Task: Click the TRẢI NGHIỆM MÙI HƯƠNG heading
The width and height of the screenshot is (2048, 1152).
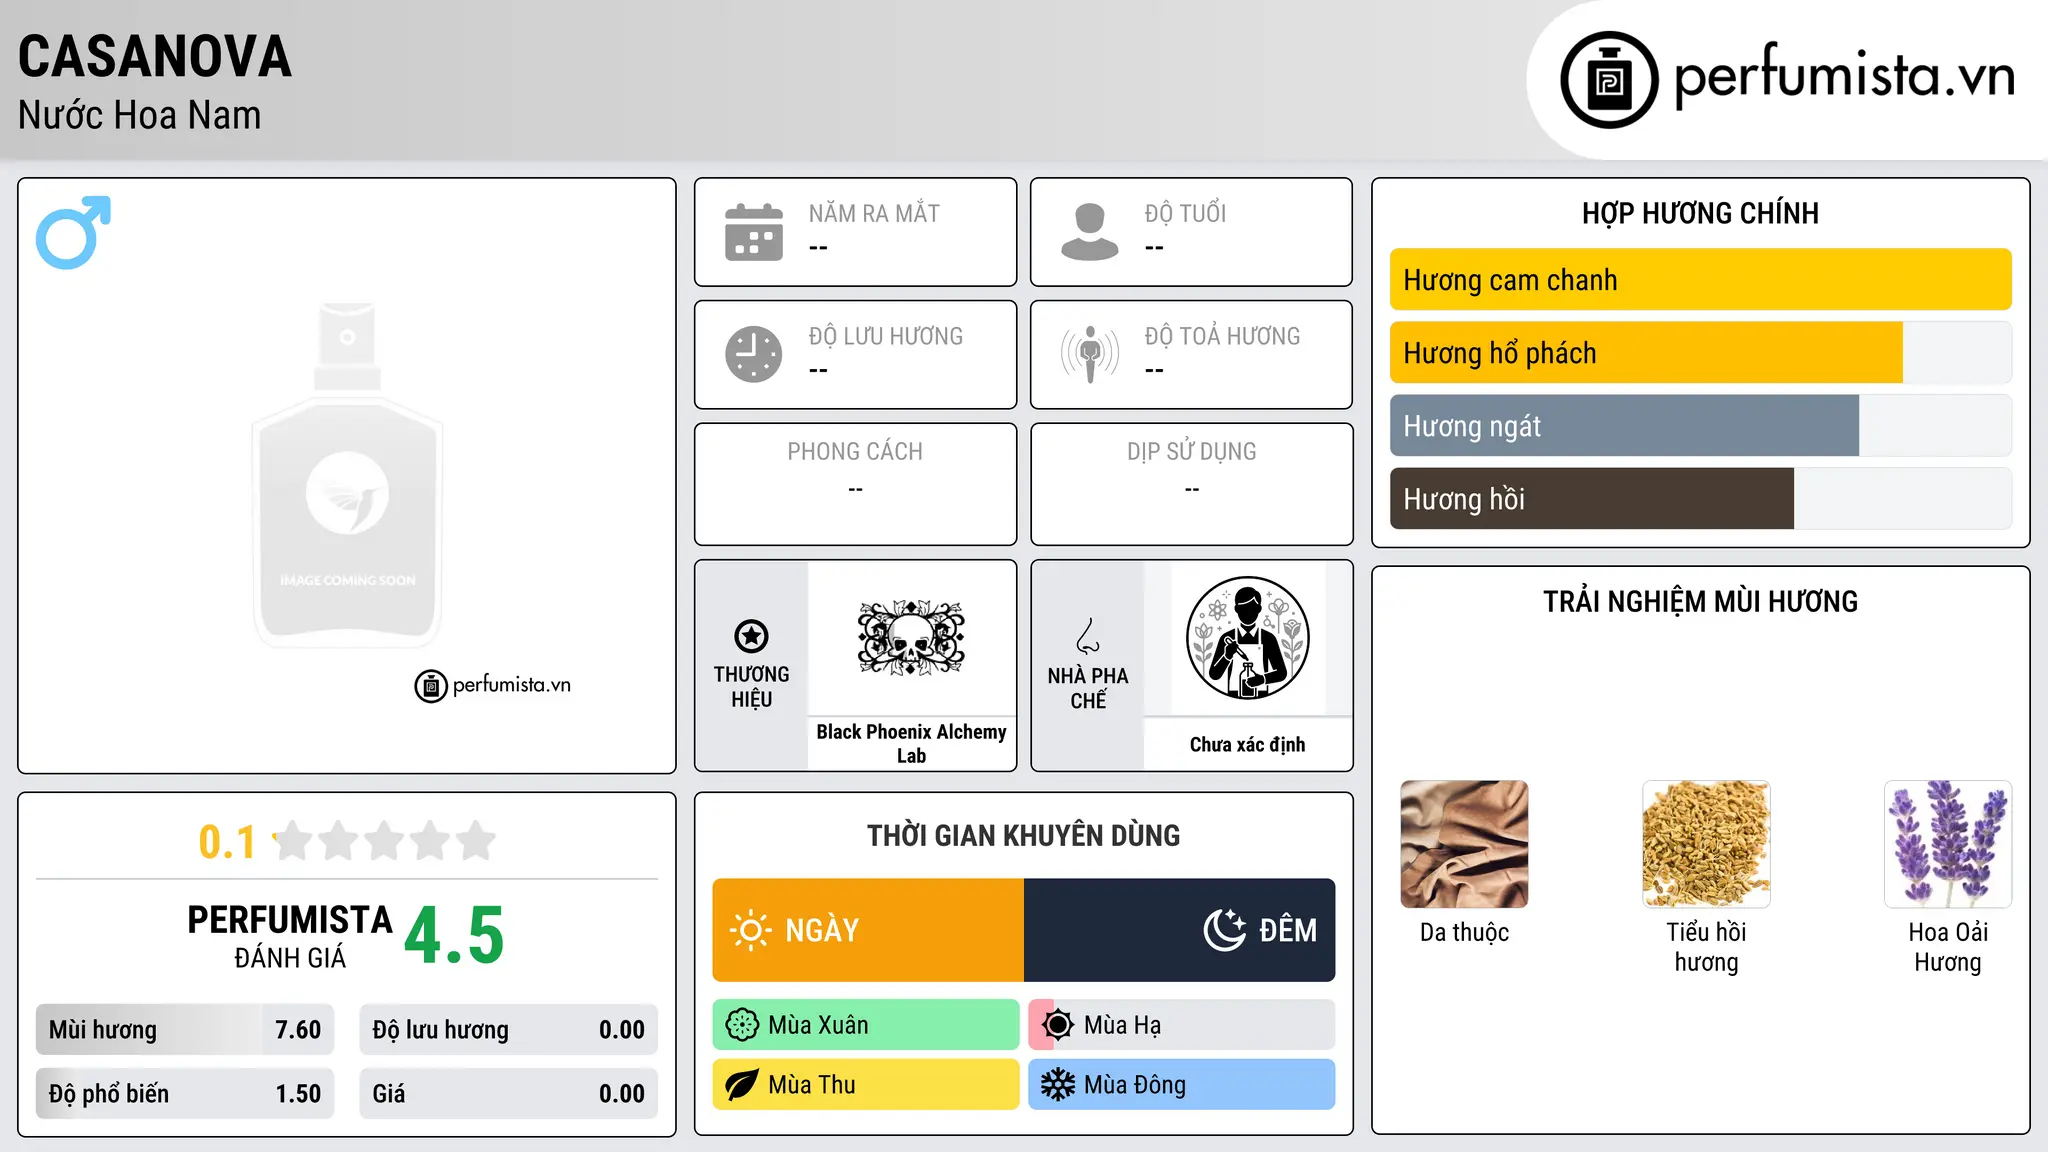Action: [1701, 602]
